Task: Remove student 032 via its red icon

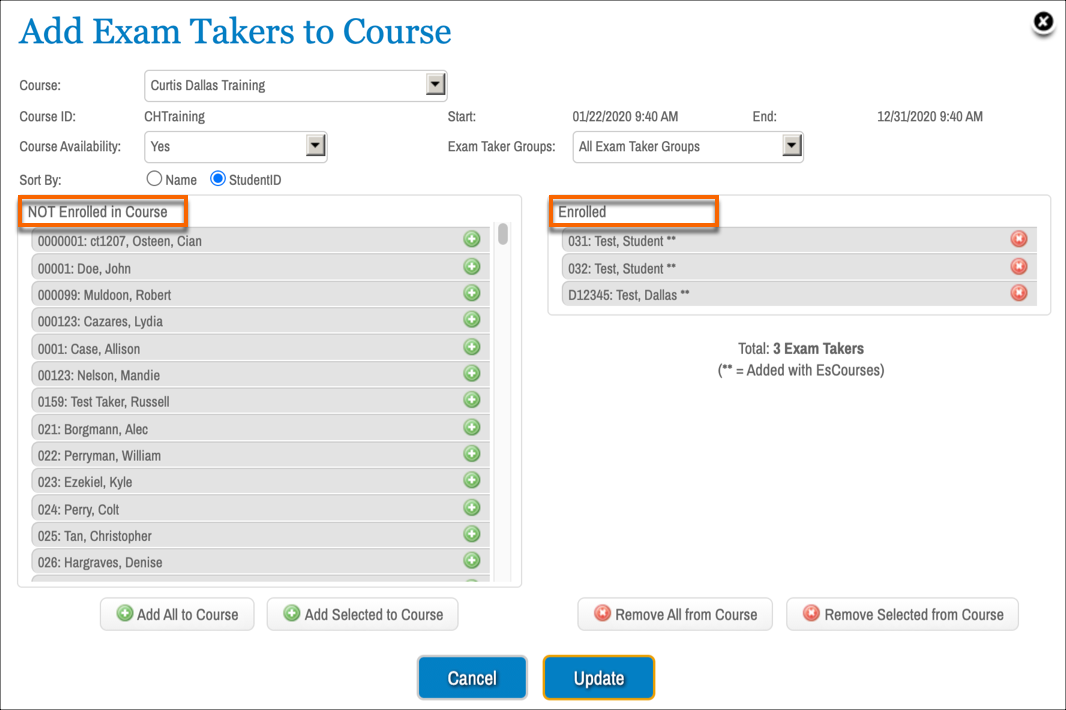Action: (1018, 266)
